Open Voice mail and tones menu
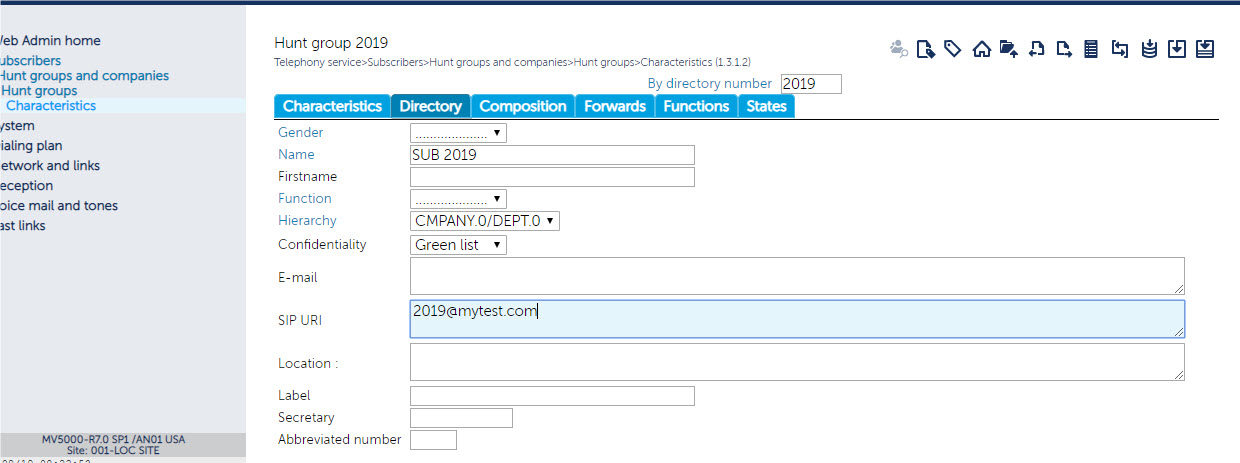Image resolution: width=1240 pixels, height=463 pixels. [59, 206]
